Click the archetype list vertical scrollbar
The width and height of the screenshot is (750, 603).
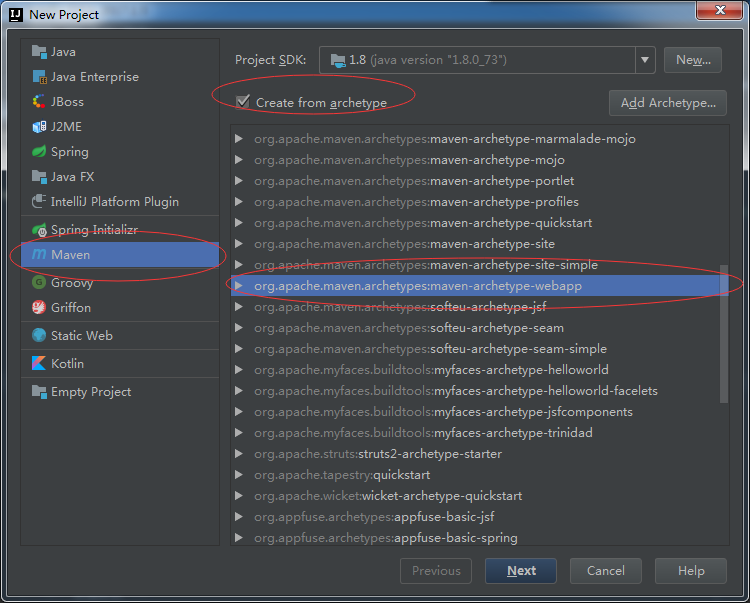point(724,334)
